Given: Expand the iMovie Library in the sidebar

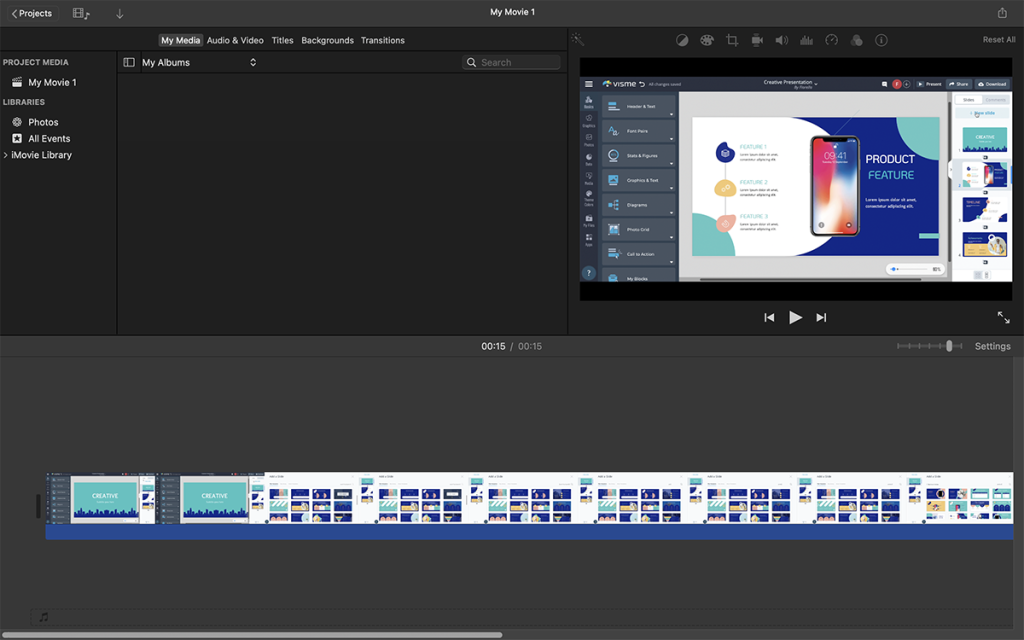Looking at the screenshot, I should click(6, 155).
